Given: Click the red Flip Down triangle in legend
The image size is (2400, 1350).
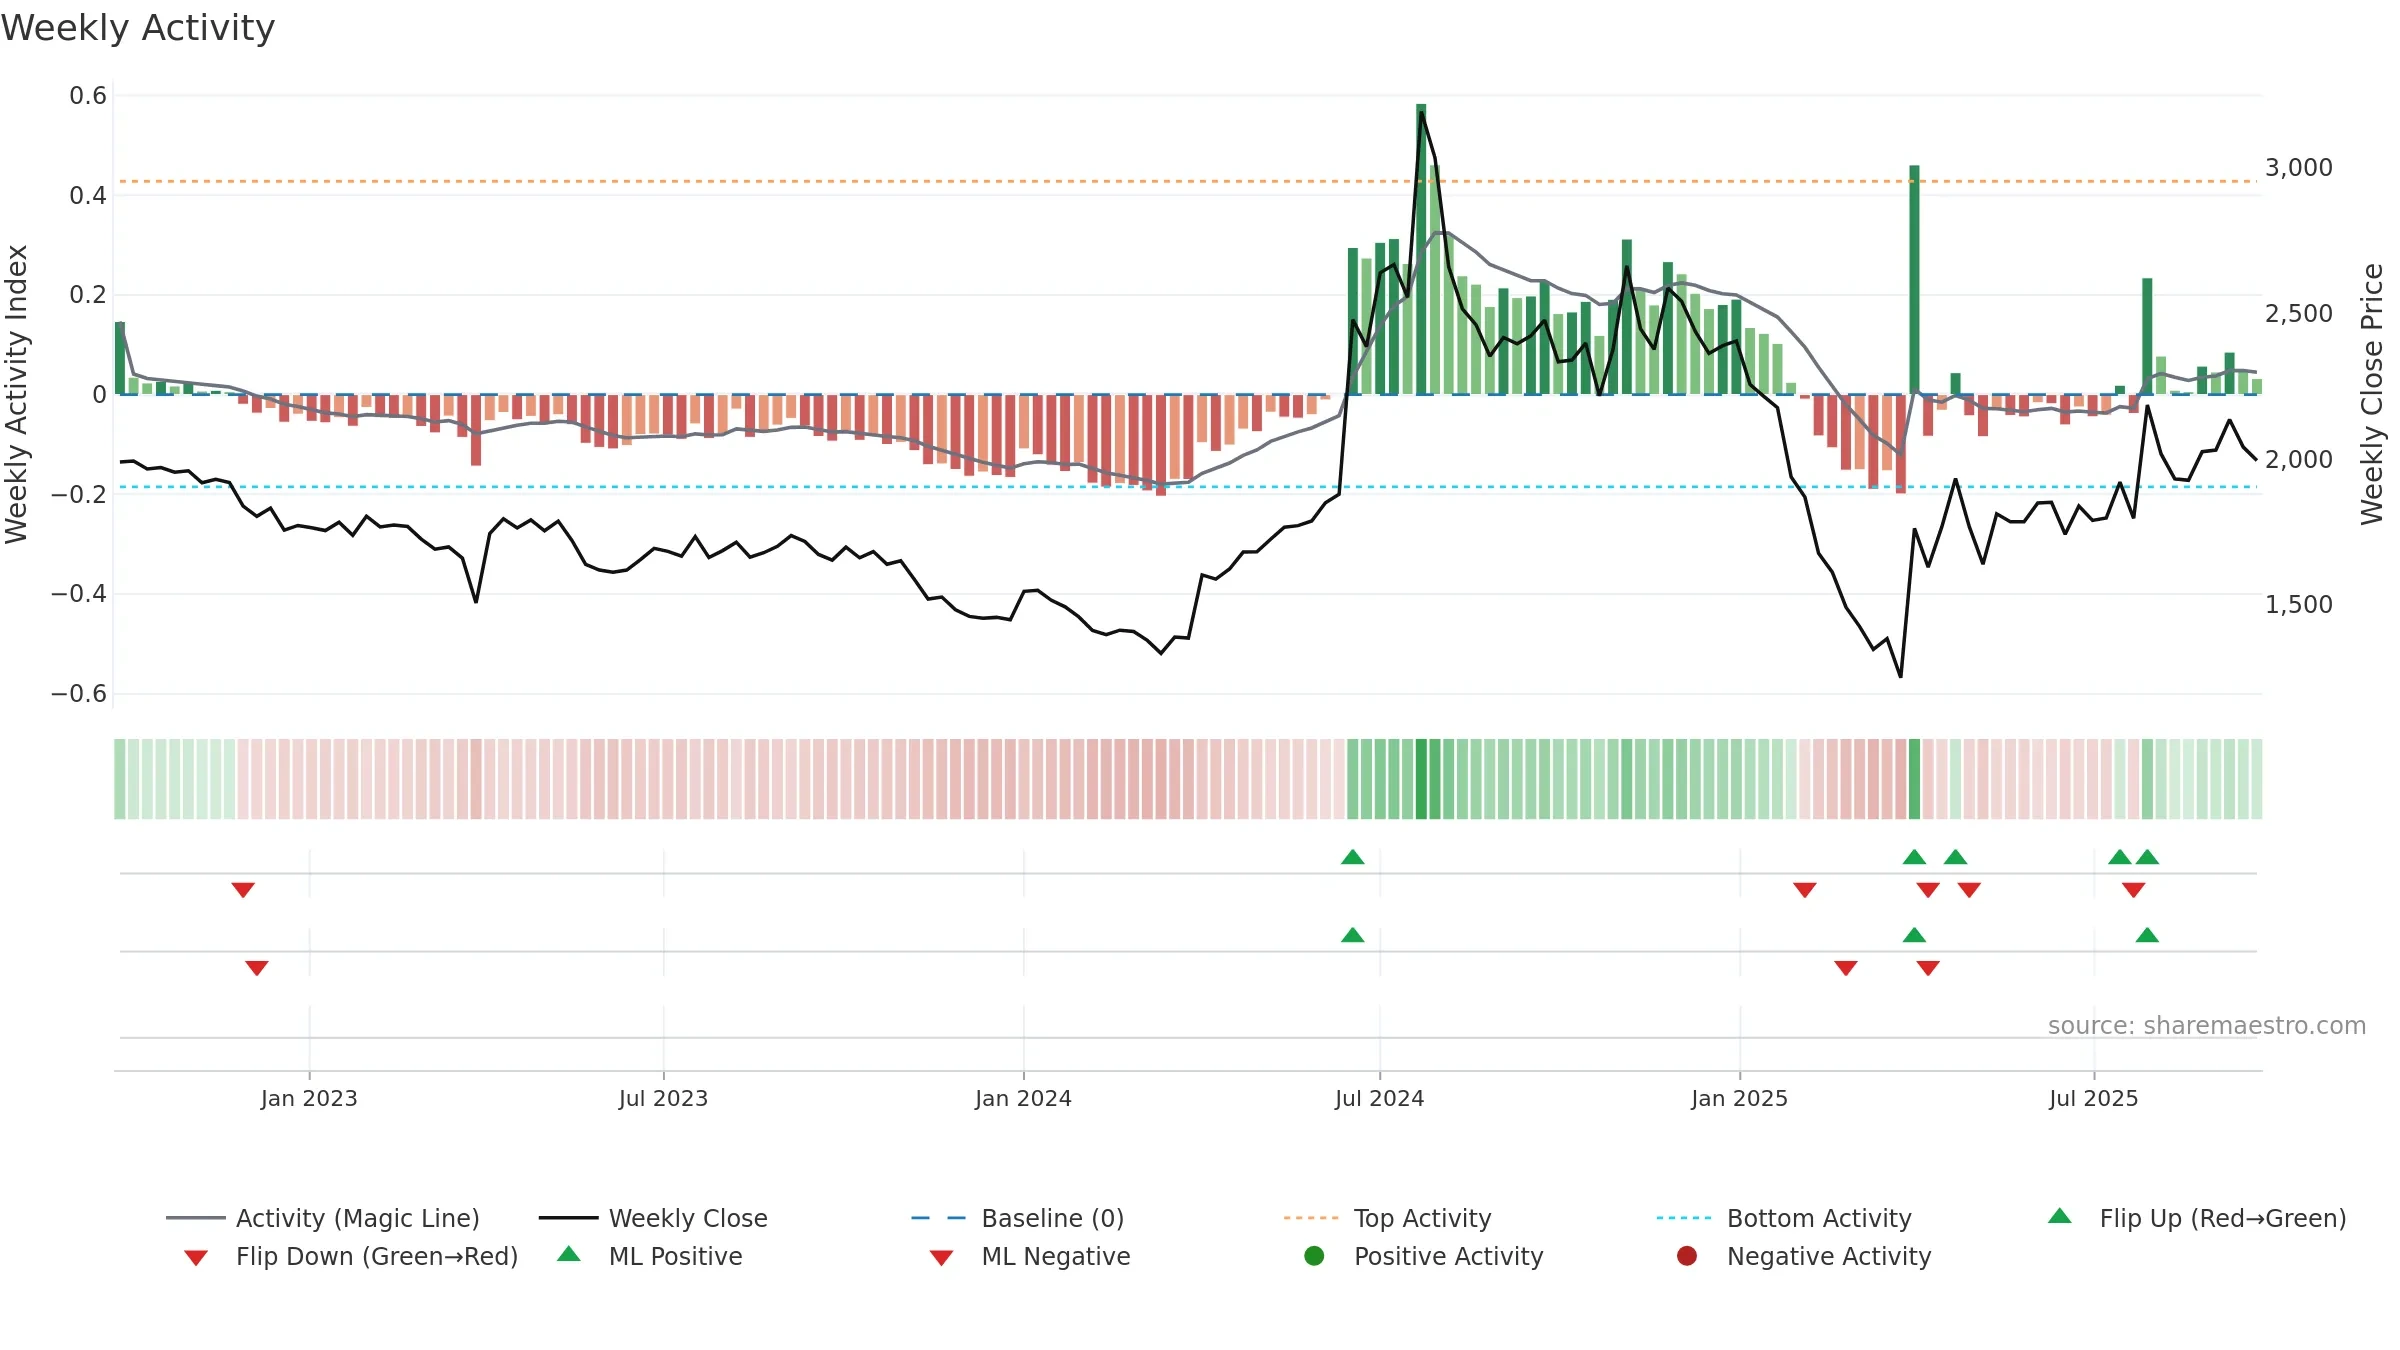Looking at the screenshot, I should 196,1258.
